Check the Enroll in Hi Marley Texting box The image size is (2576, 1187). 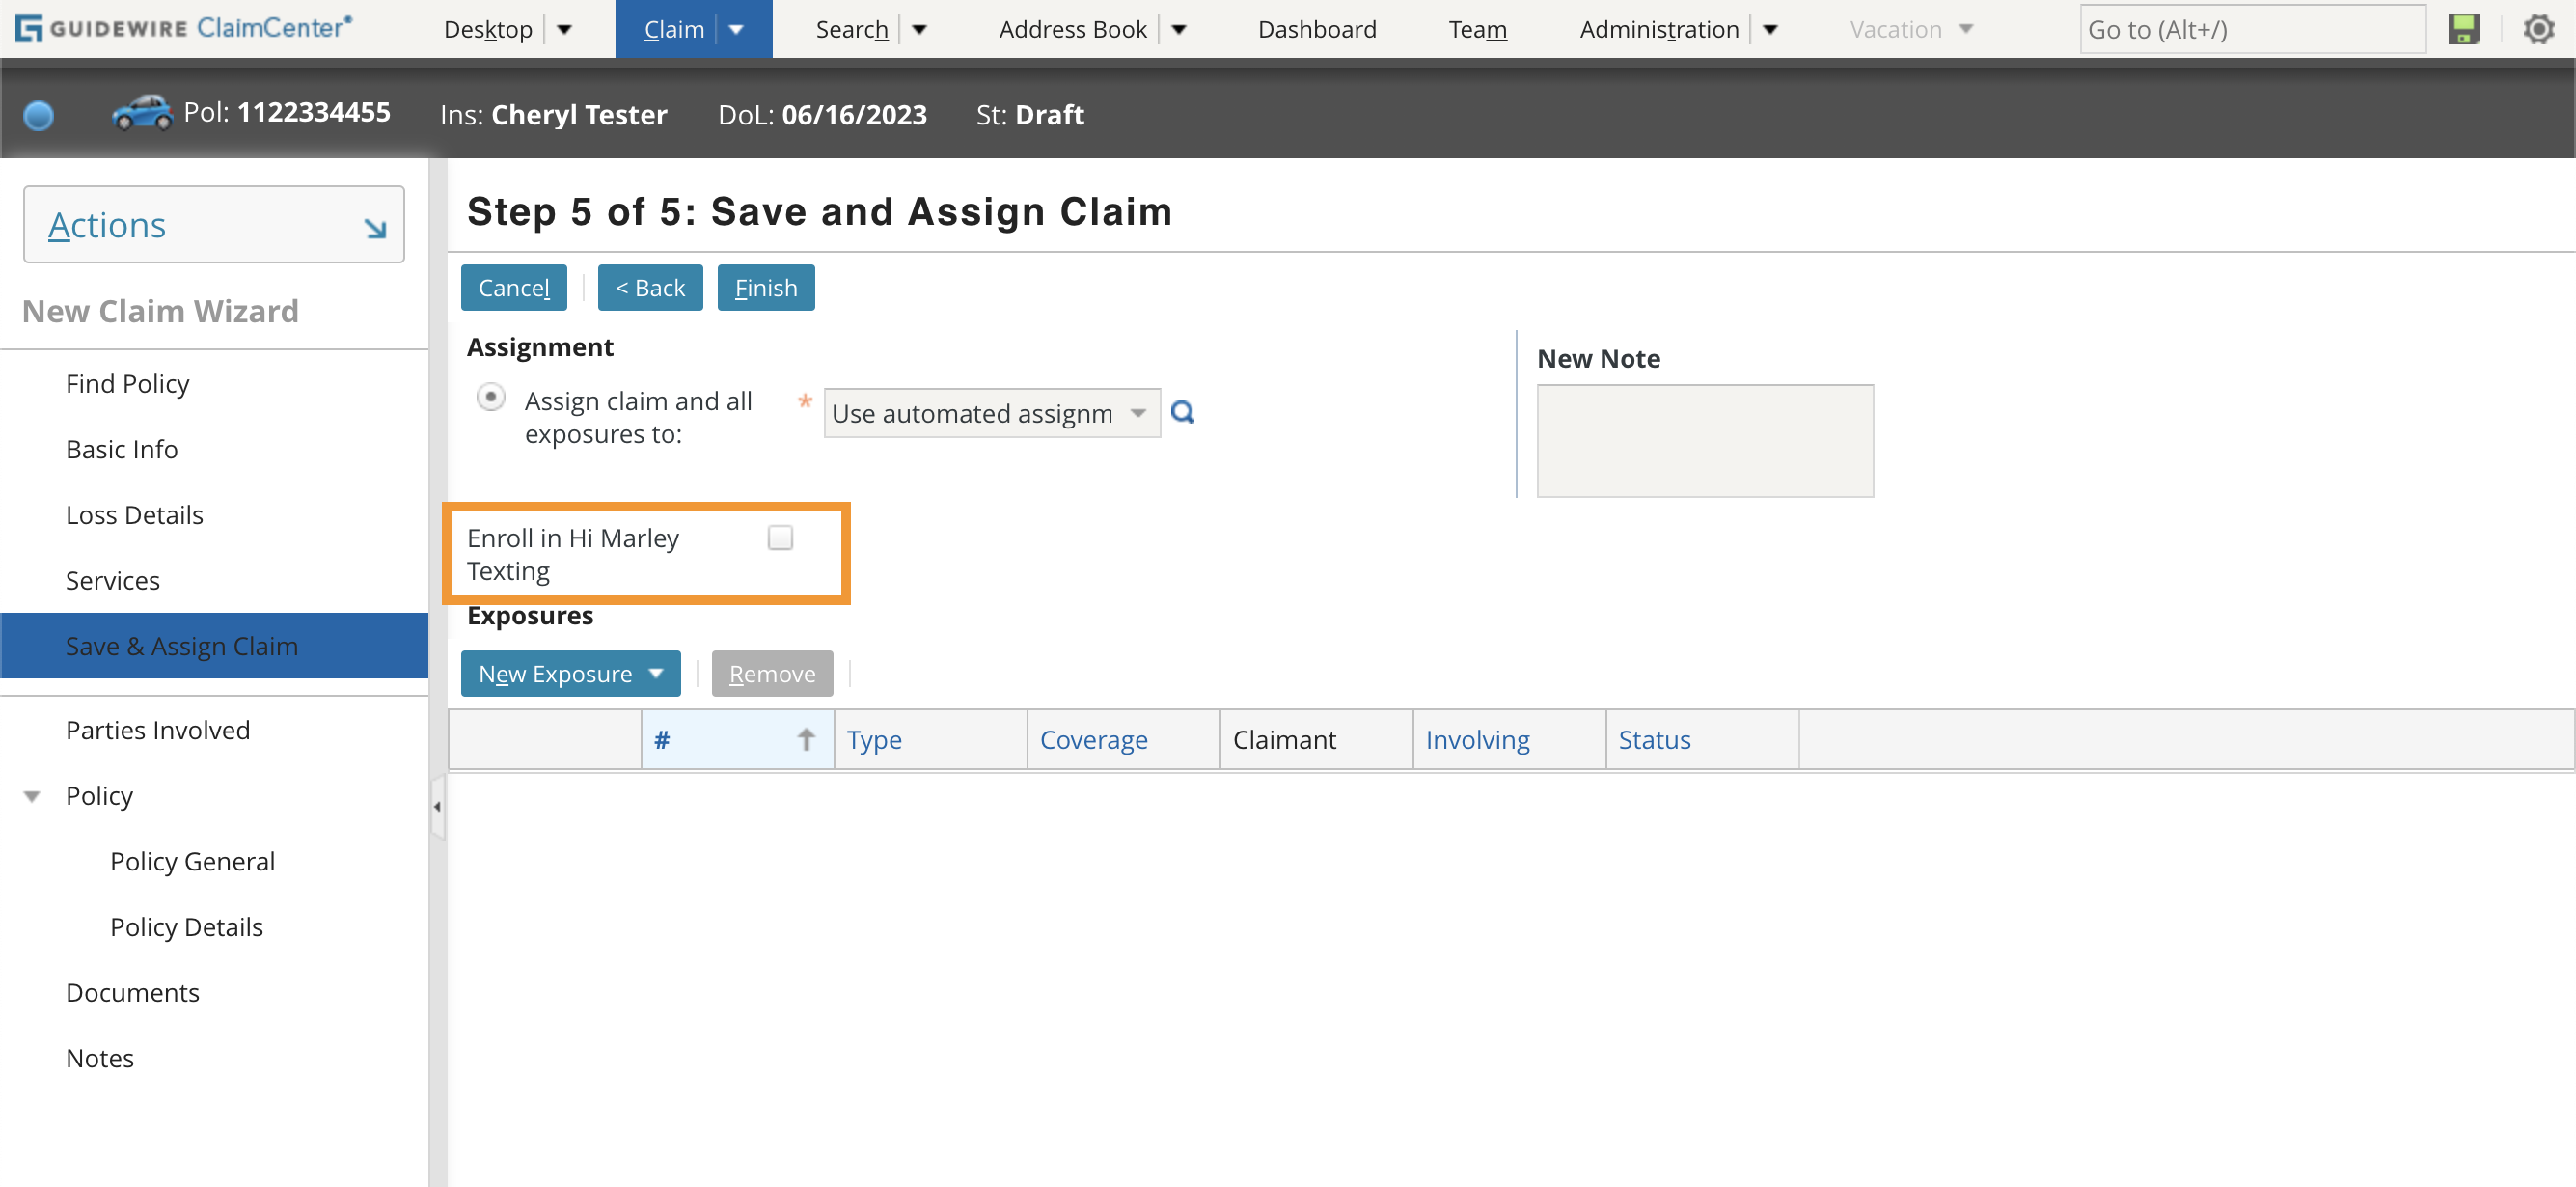tap(780, 538)
